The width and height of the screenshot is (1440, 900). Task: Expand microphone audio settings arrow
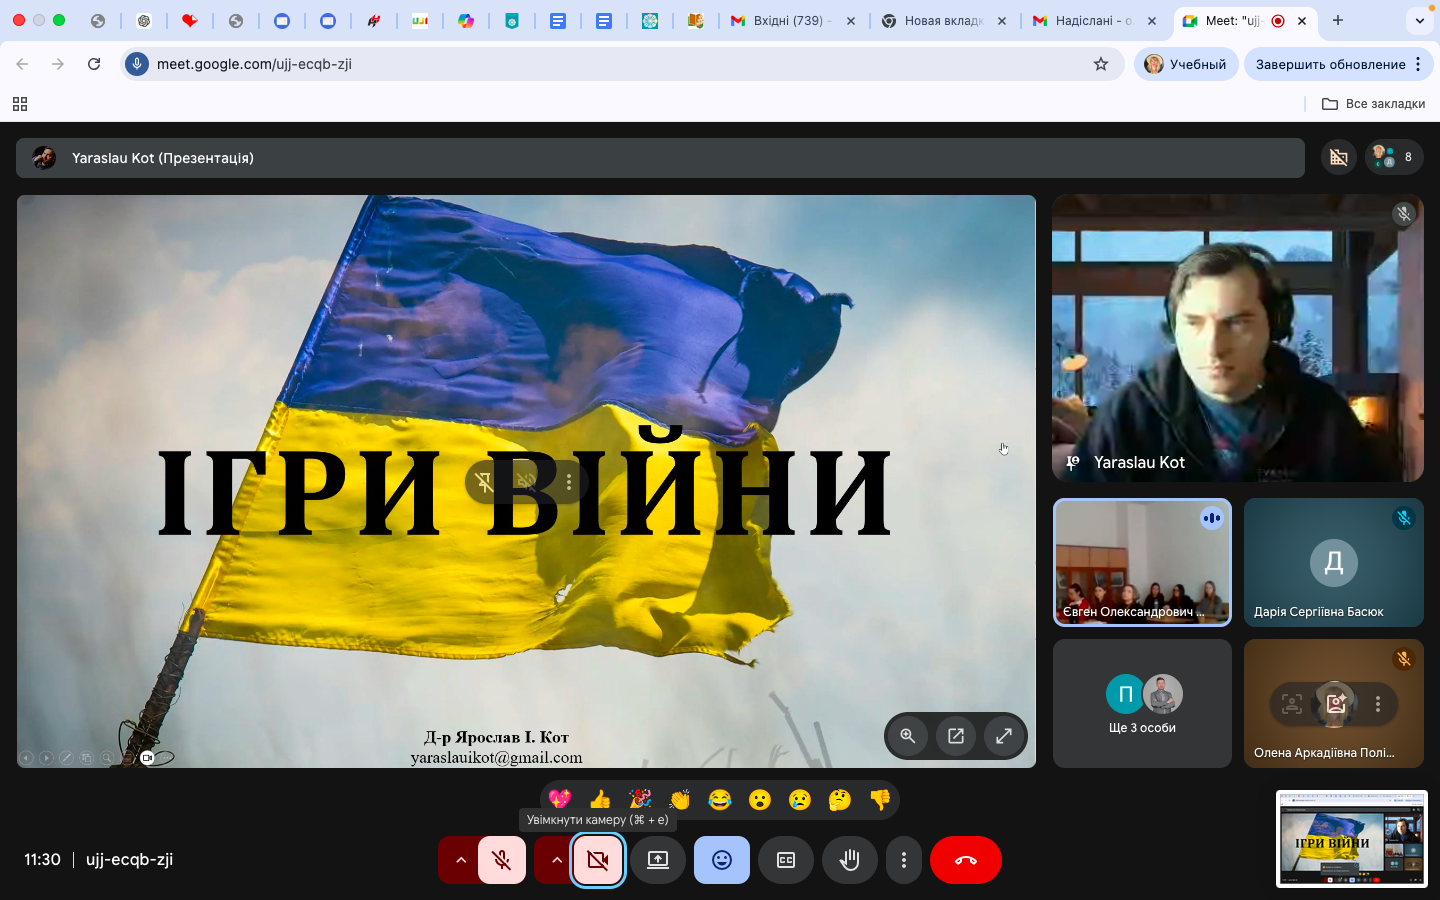point(460,860)
